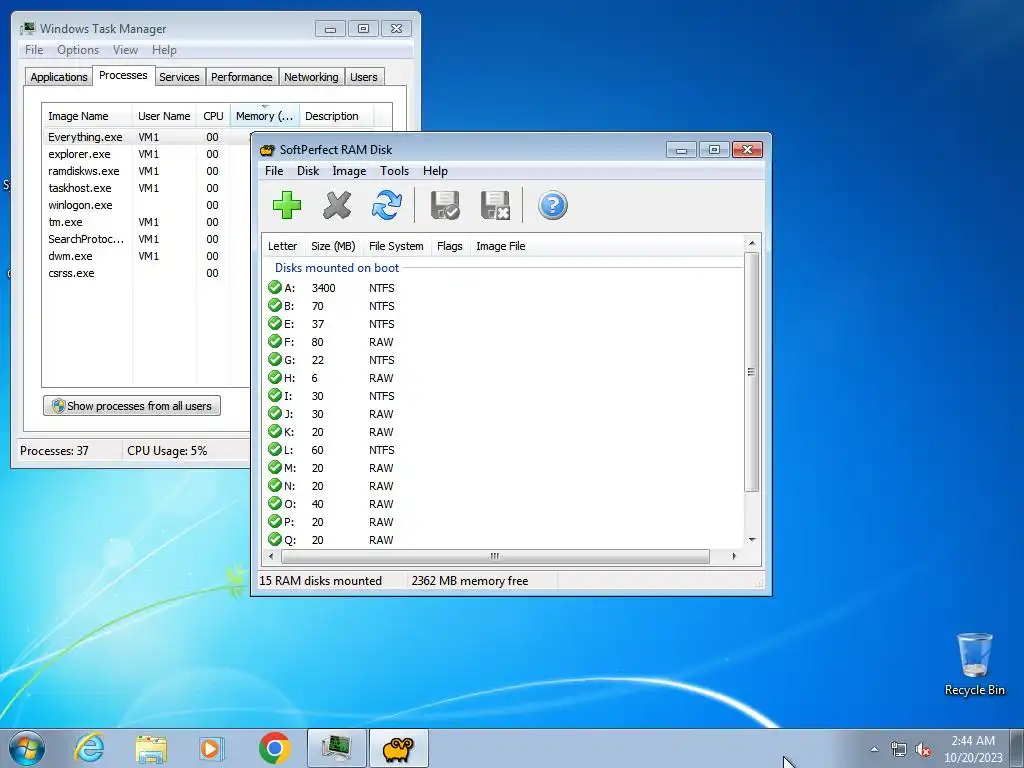Open the Recycle Bin desktop icon

click(974, 664)
